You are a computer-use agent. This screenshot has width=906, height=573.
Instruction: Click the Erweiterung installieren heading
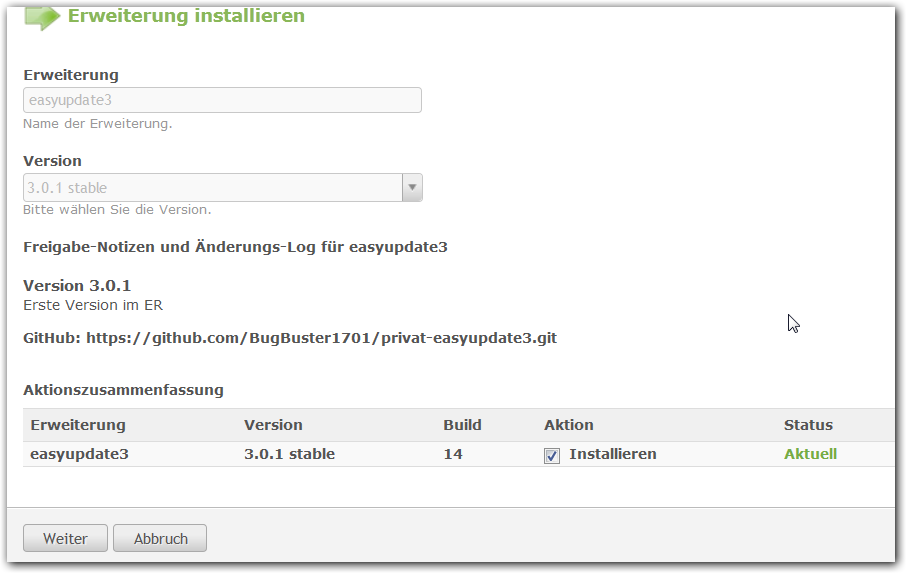pyautogui.click(x=186, y=16)
